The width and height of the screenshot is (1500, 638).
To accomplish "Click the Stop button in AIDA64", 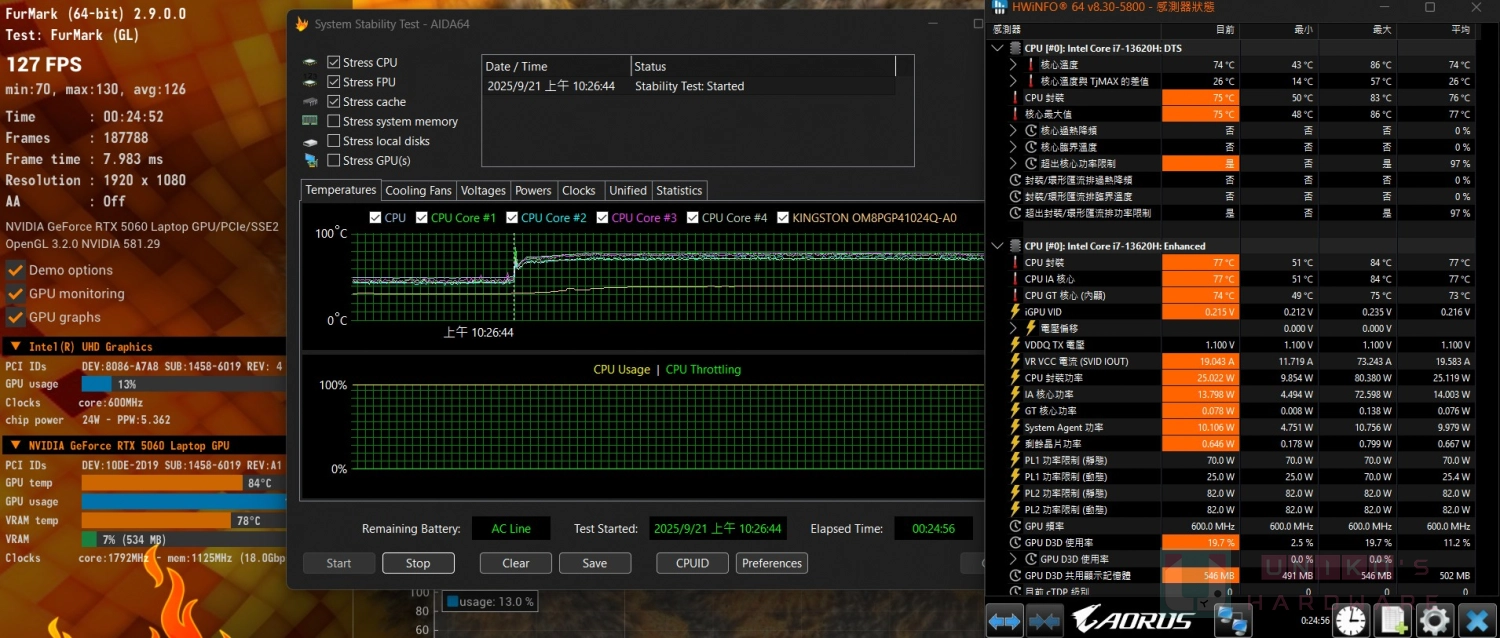I will 418,563.
